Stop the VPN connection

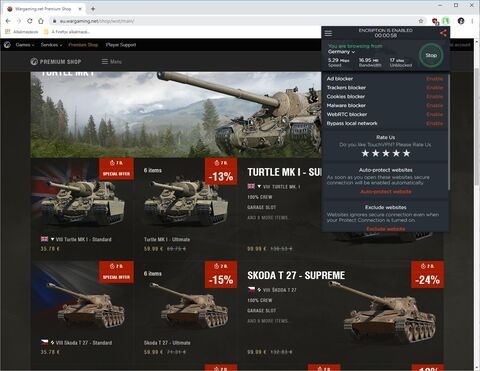(431, 55)
